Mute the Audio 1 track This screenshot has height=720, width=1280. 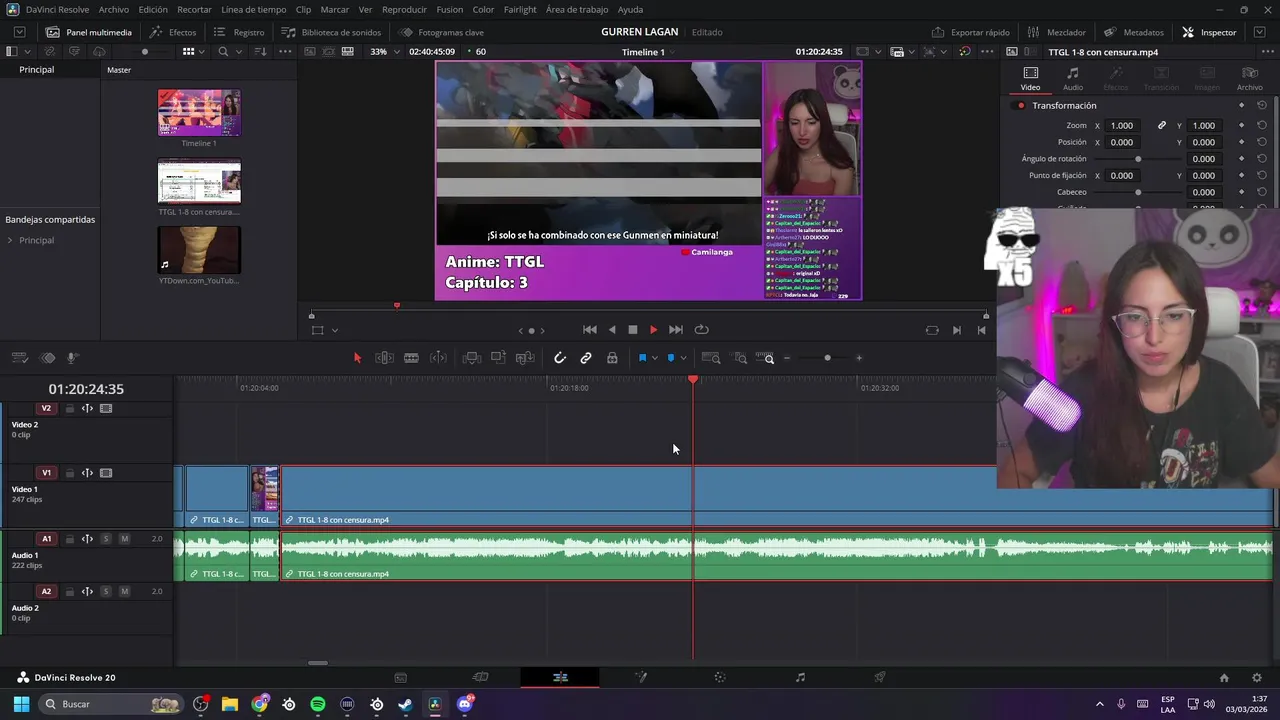coord(124,539)
